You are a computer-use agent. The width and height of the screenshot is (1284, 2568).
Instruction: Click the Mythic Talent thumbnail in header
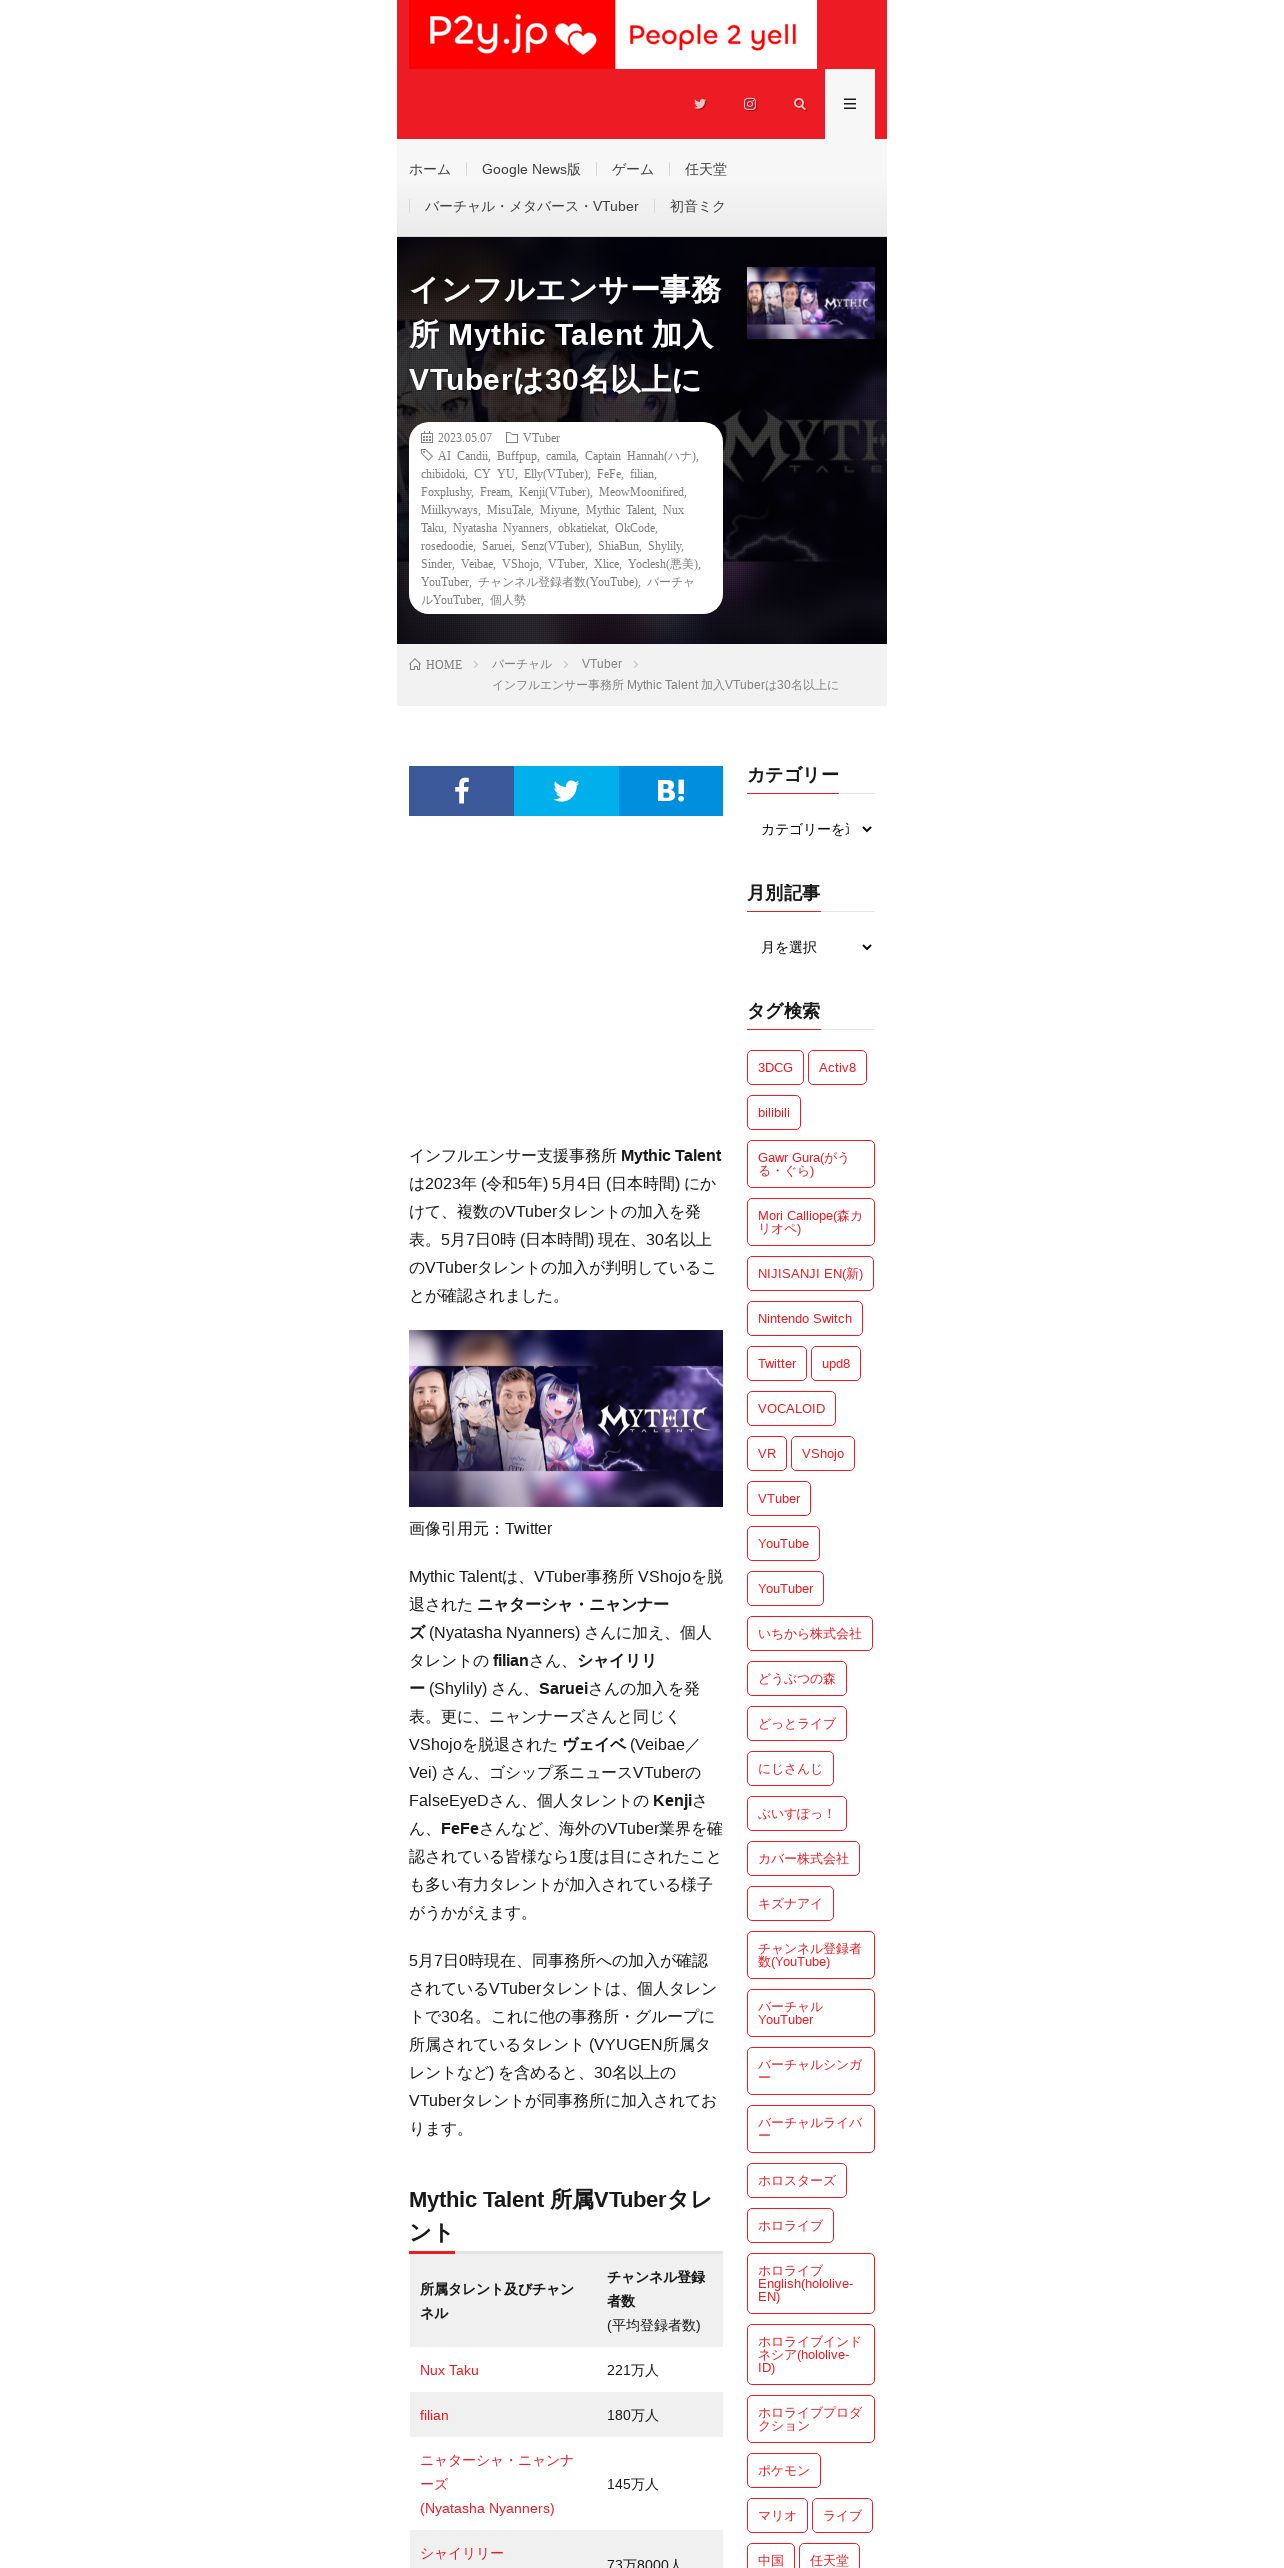coord(811,303)
